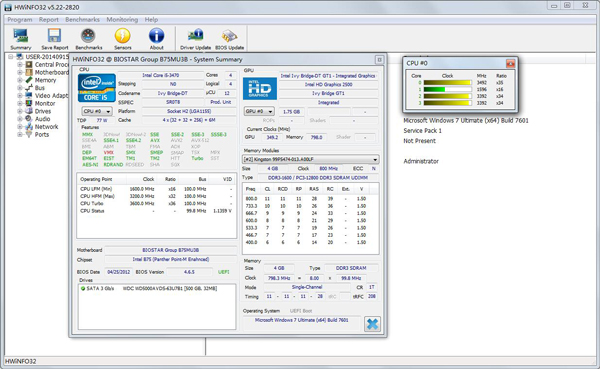Screen dimensions: 600x369
Task: Open the Help menu
Action: click(151, 20)
